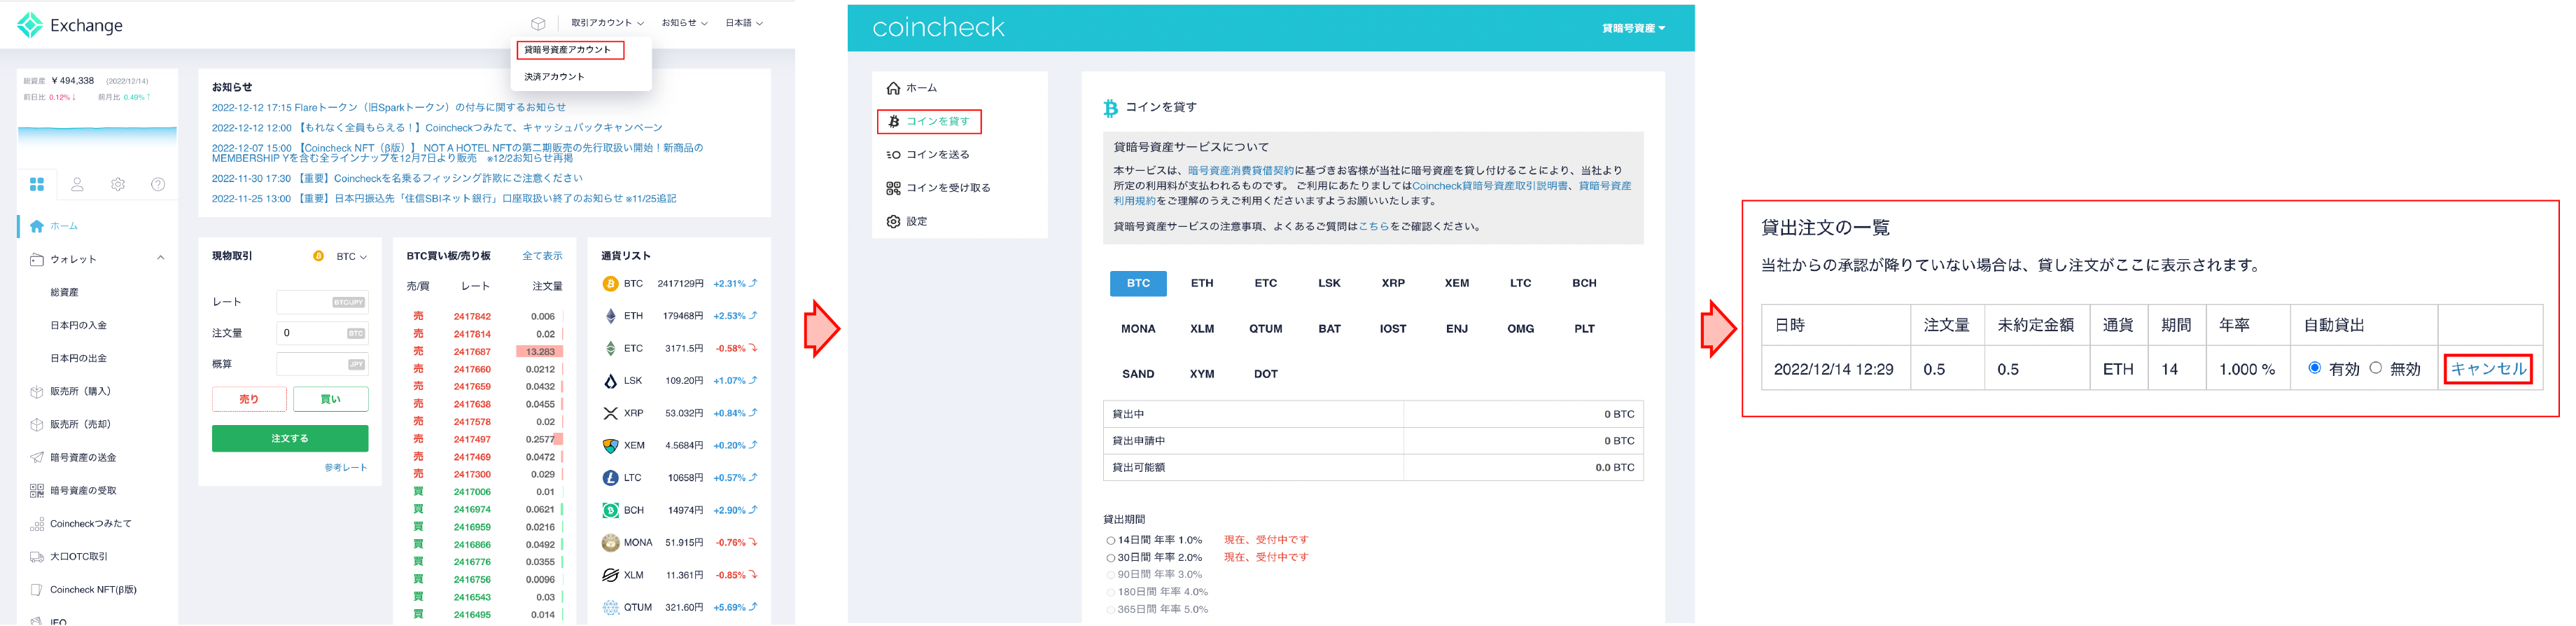Image resolution: width=2576 pixels, height=626 pixels.
Task: Click the QR icon beside コインを受け取る
Action: pos(893,188)
